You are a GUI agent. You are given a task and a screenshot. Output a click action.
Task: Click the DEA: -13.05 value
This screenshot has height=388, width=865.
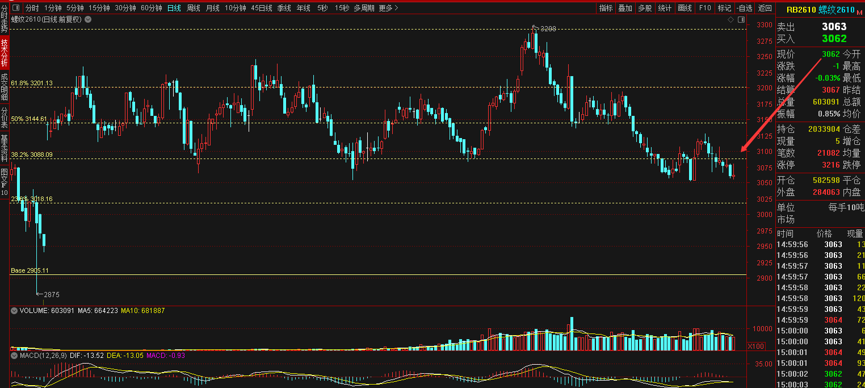click(126, 356)
